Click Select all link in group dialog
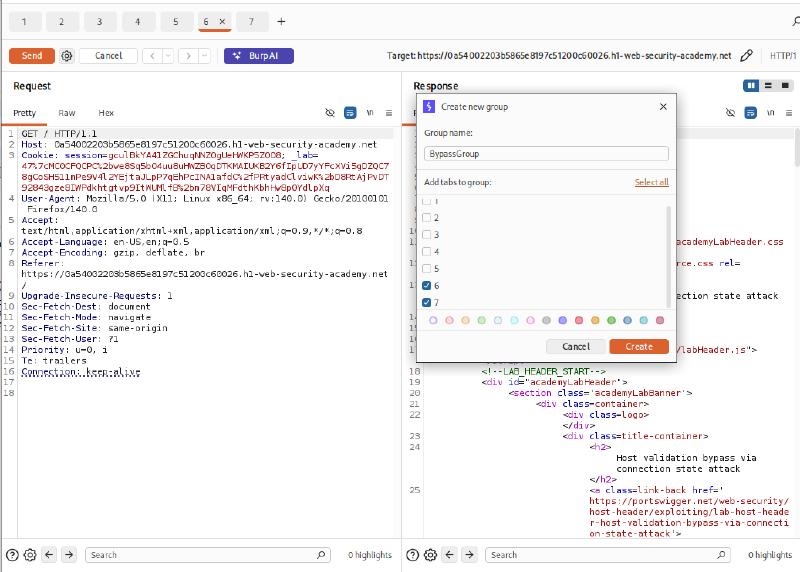Image resolution: width=800 pixels, height=572 pixels. (x=652, y=182)
